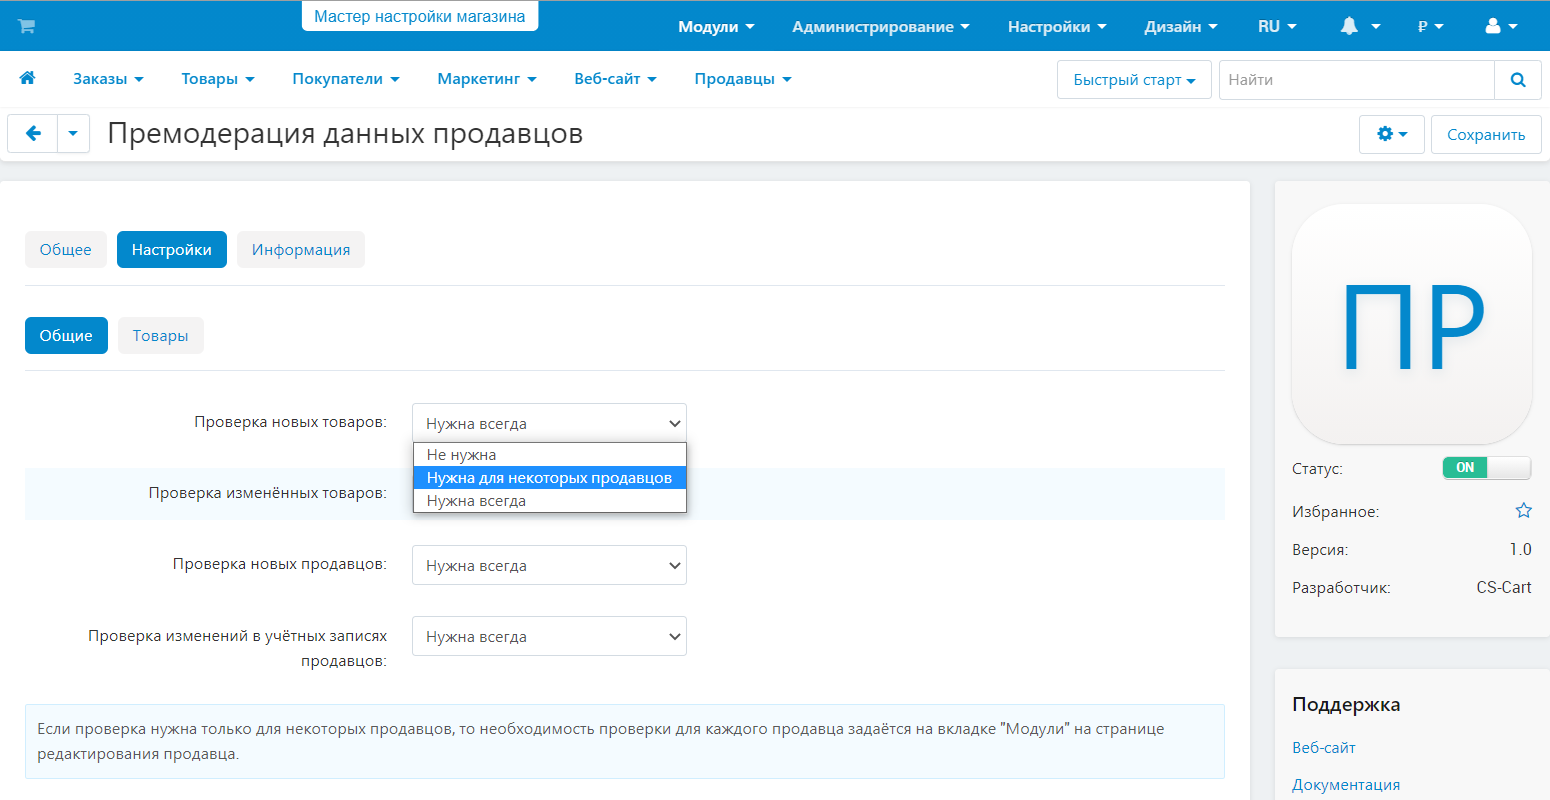Open the user account icon menu

[x=1501, y=27]
